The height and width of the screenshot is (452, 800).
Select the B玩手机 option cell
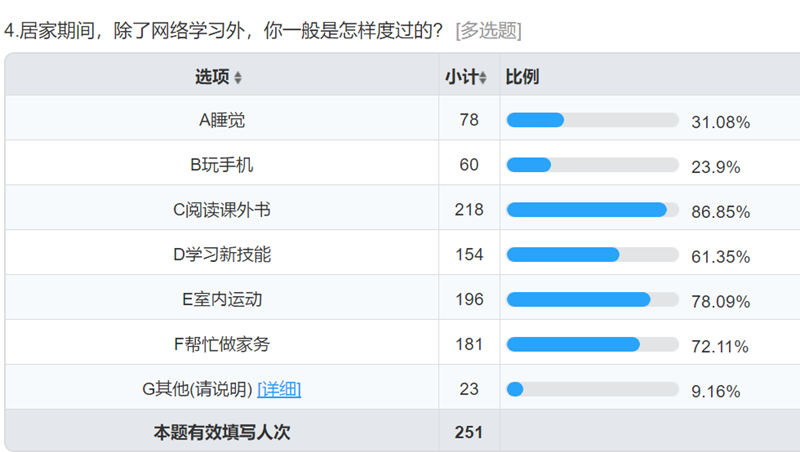(221, 165)
